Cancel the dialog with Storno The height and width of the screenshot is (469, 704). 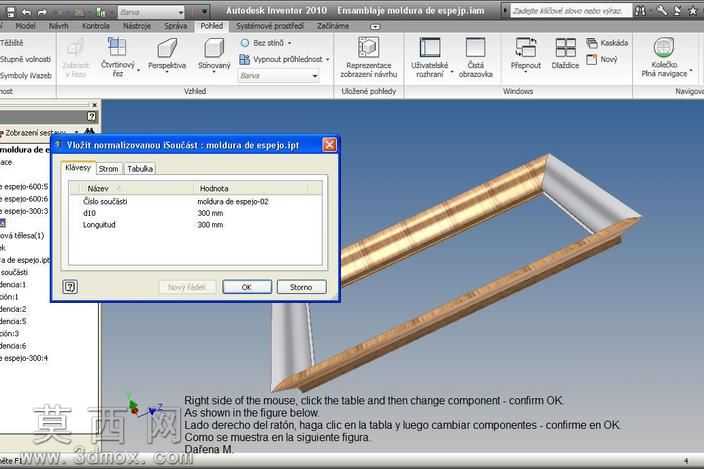pyautogui.click(x=301, y=287)
